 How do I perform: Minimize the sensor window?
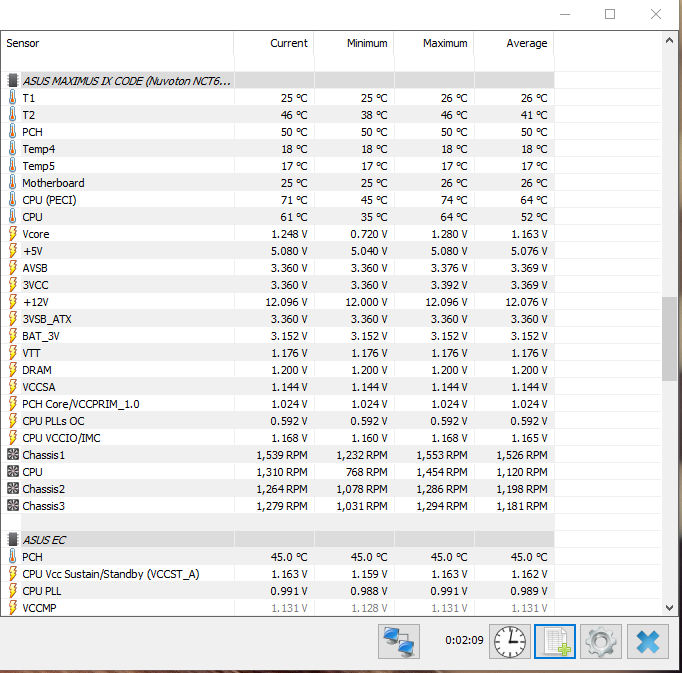[x=565, y=14]
